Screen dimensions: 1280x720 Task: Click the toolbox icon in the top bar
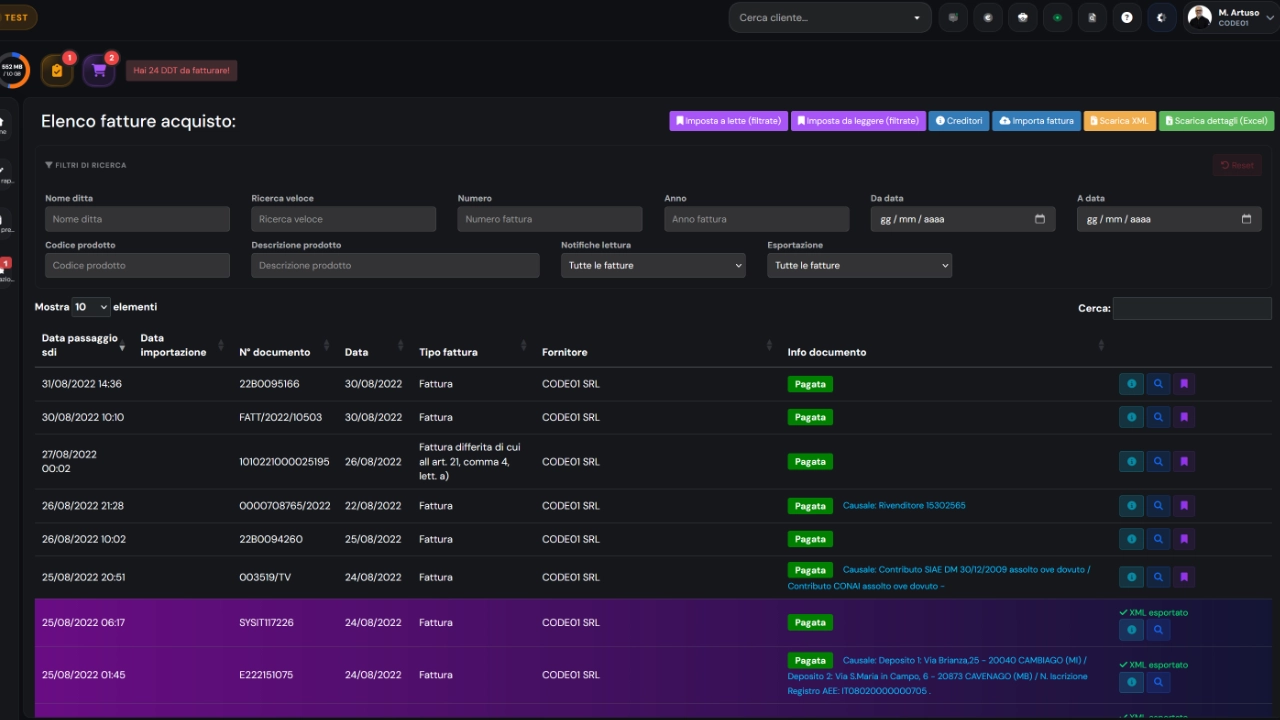coord(1022,17)
